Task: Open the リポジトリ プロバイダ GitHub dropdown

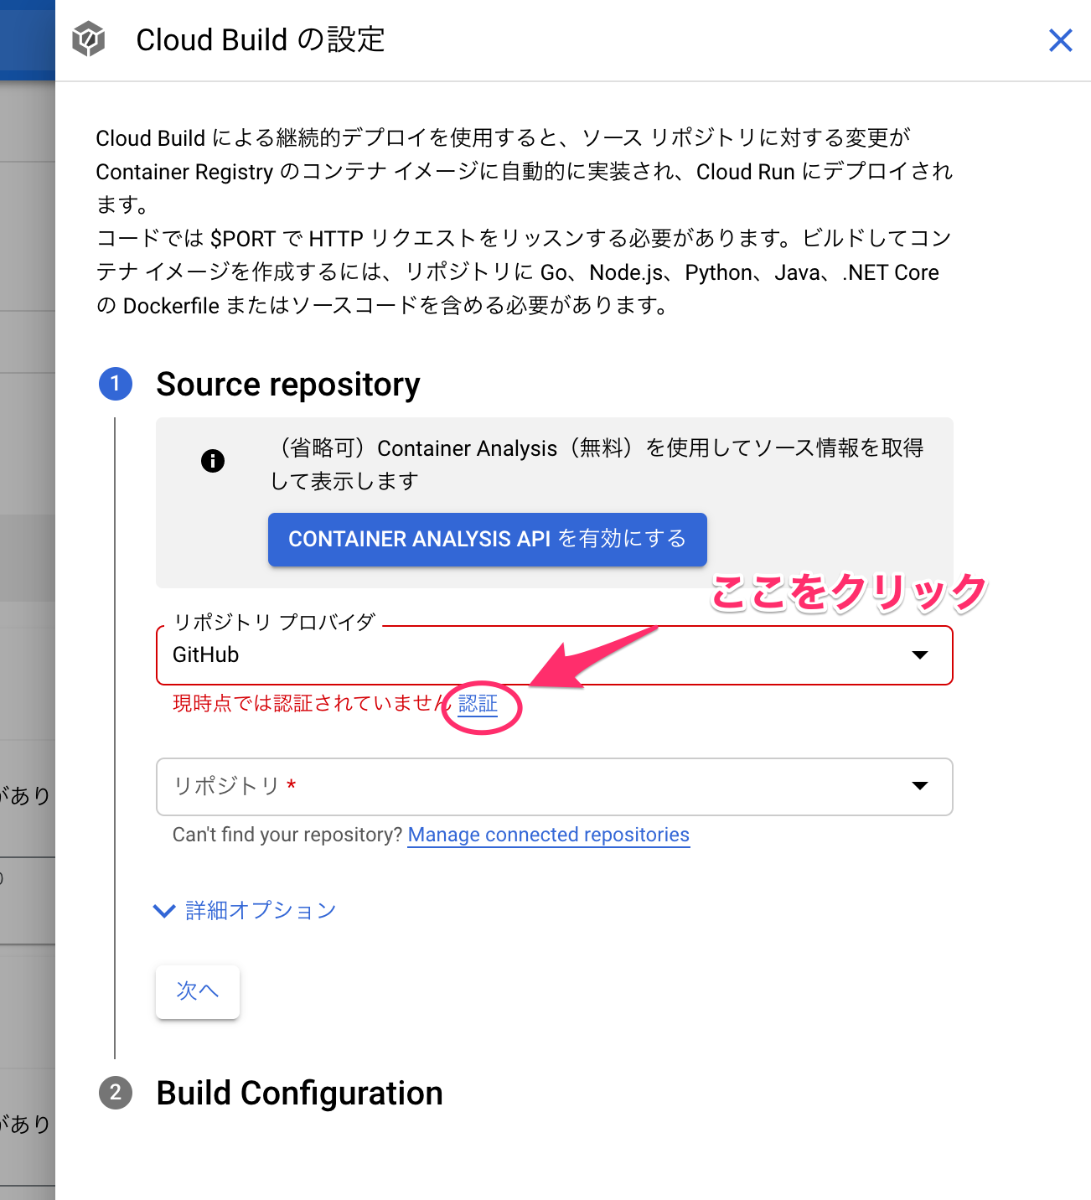Action: pos(554,655)
